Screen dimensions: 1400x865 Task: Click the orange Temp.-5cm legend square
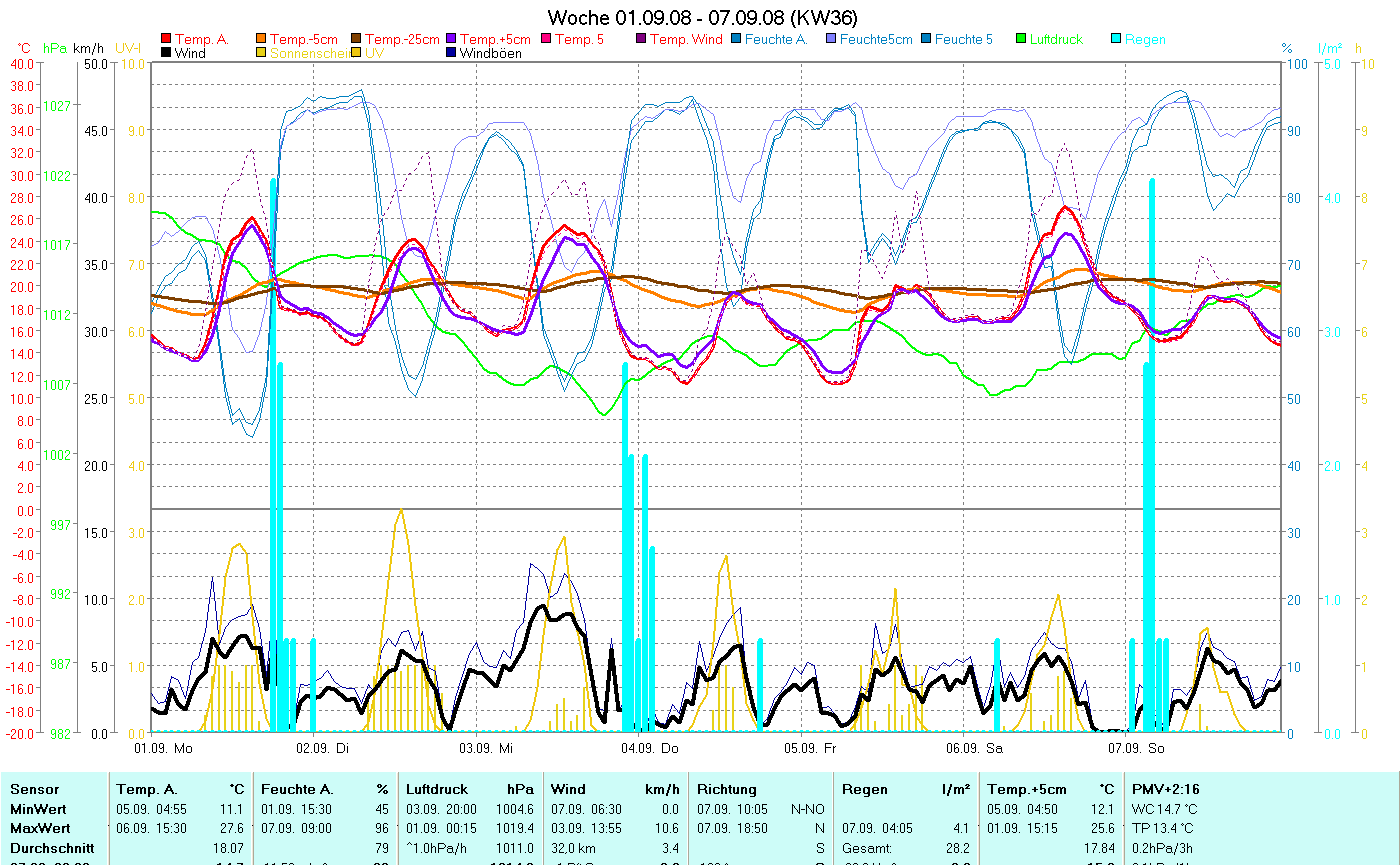262,40
